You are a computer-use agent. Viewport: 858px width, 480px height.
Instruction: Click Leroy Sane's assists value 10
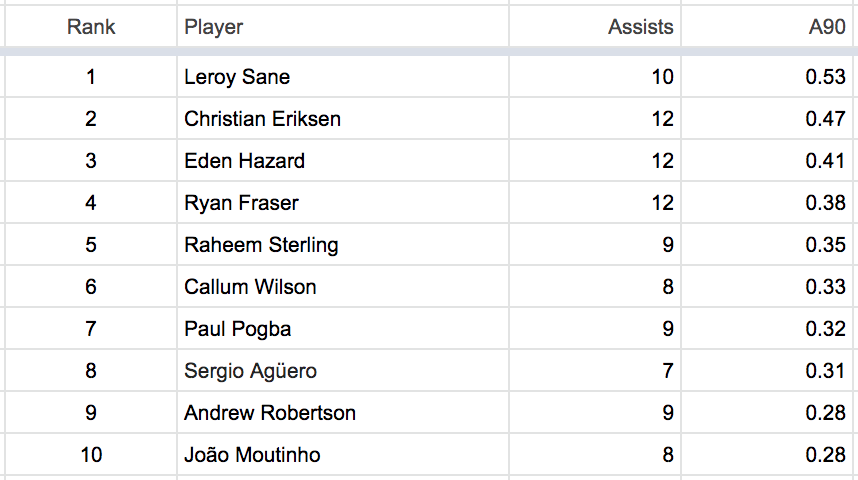coord(662,77)
